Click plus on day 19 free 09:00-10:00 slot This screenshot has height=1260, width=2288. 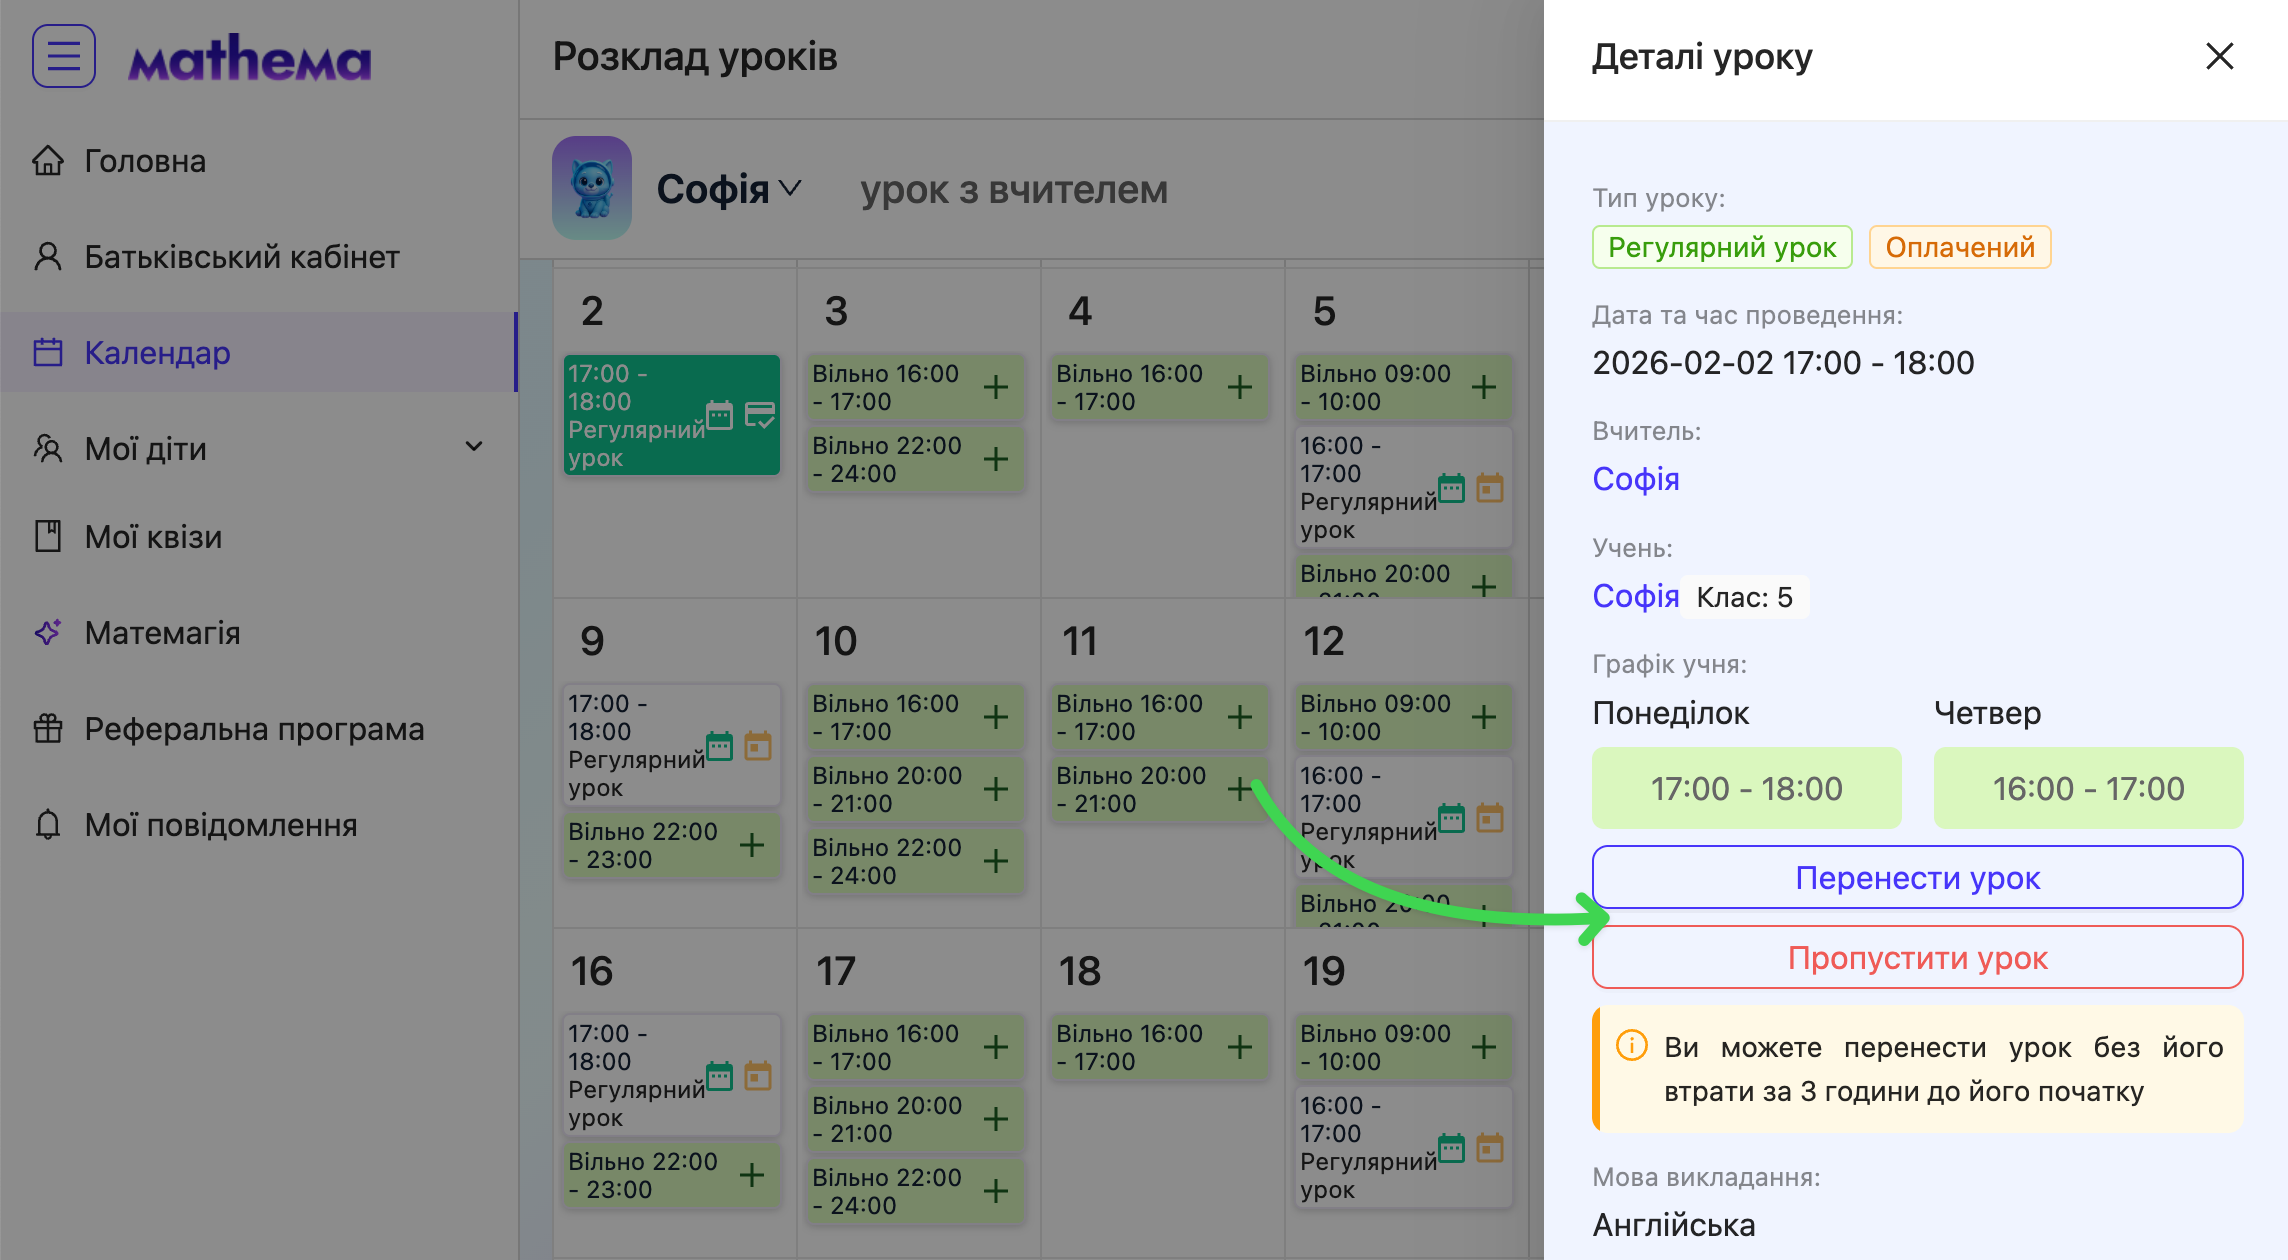(1484, 1047)
